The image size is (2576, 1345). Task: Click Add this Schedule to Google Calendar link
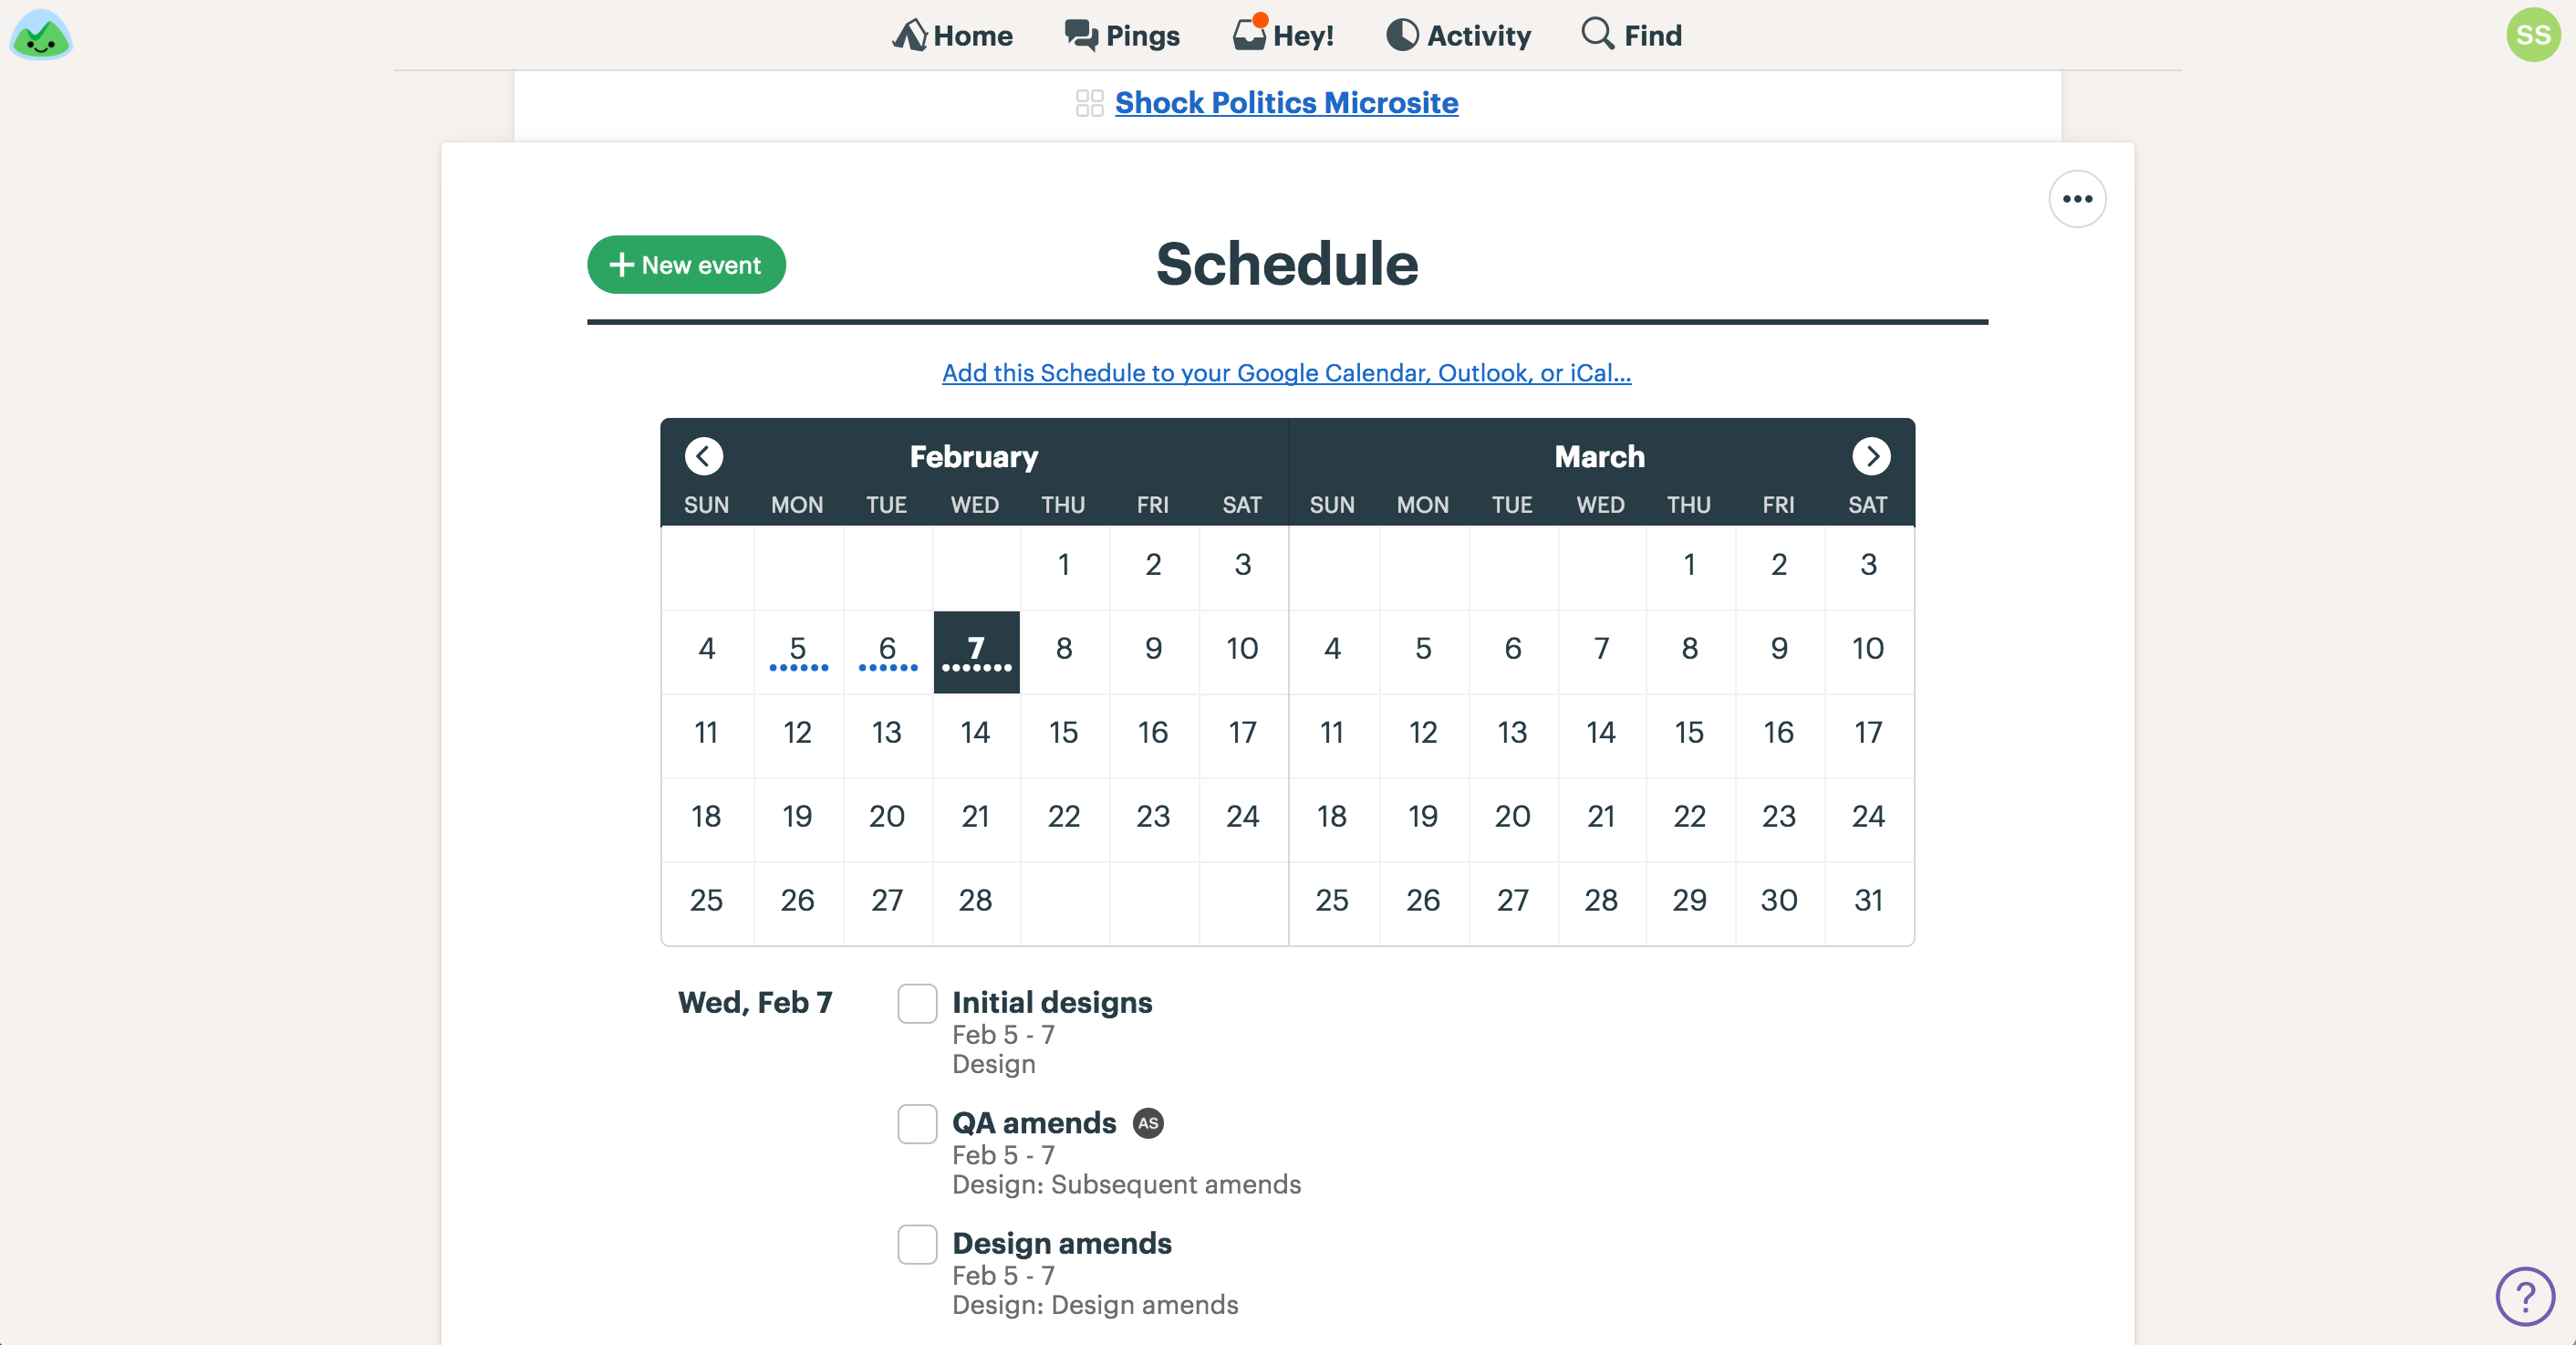(x=1286, y=371)
